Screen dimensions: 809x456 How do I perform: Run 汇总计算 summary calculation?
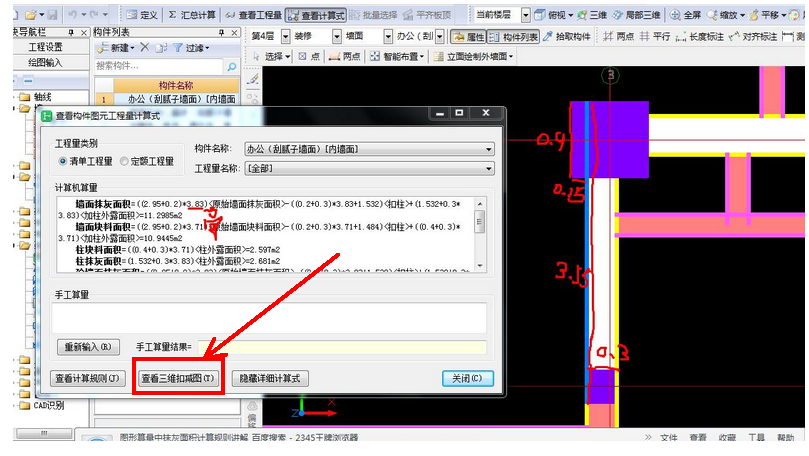tap(192, 15)
